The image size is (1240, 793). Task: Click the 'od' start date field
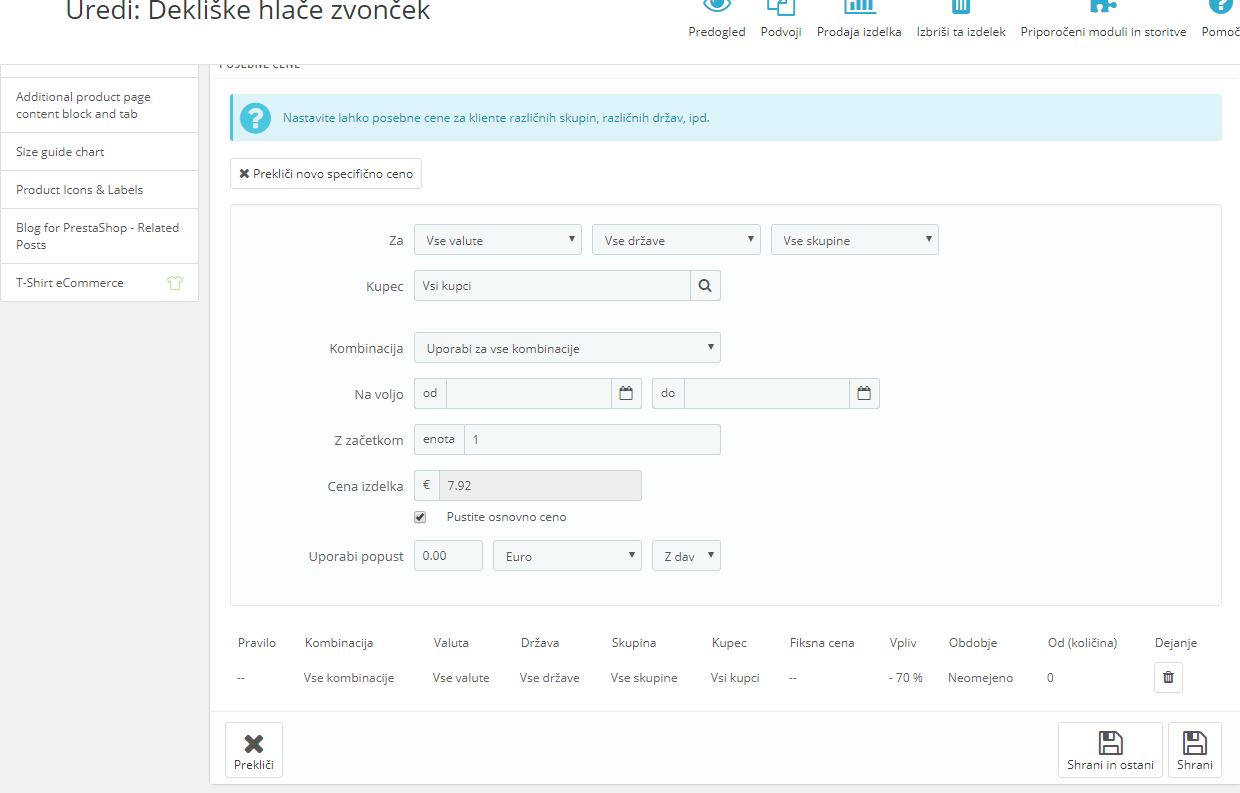point(529,393)
